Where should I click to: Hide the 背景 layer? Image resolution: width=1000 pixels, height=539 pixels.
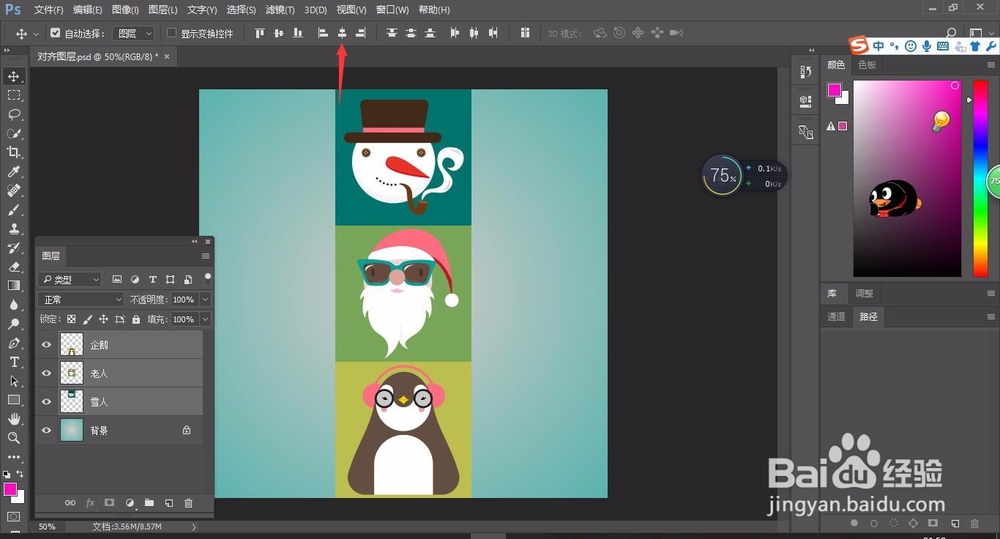click(x=46, y=431)
